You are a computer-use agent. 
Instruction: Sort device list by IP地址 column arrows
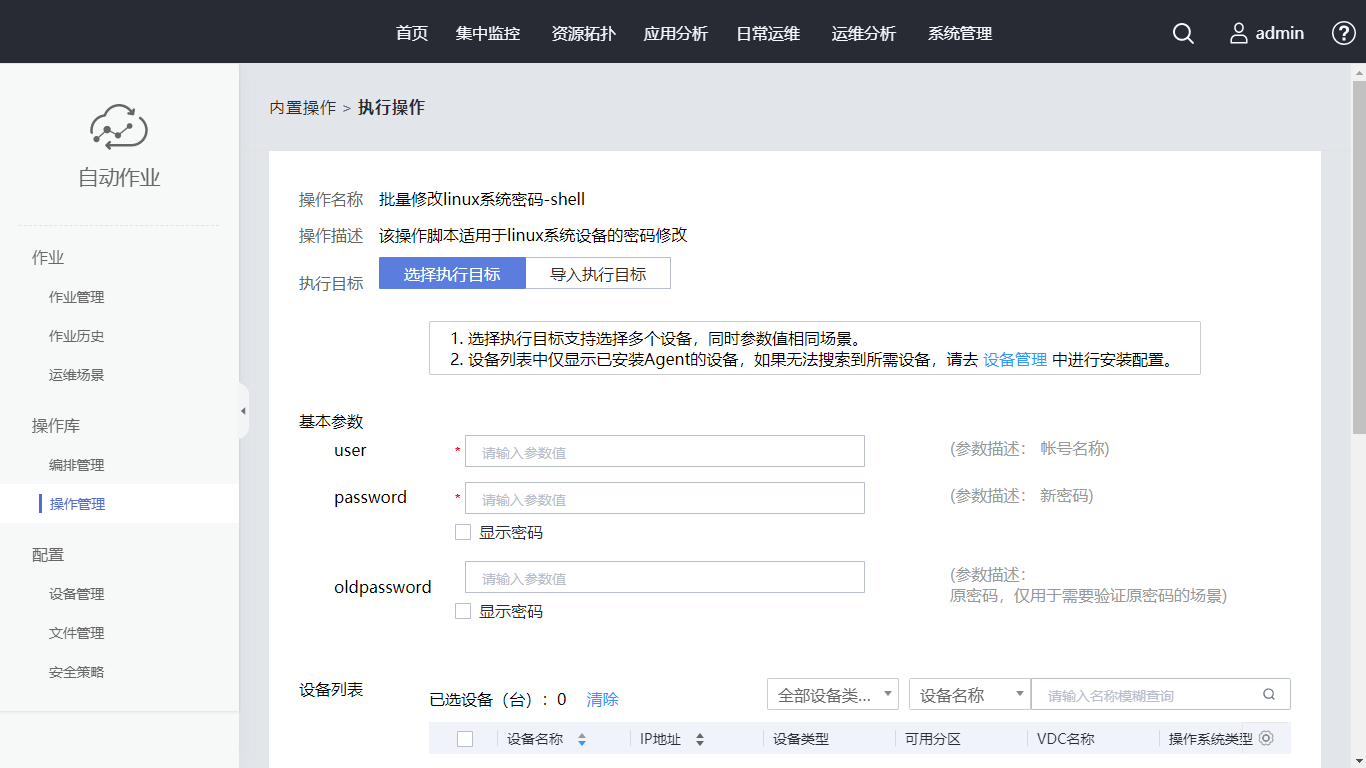(700, 740)
